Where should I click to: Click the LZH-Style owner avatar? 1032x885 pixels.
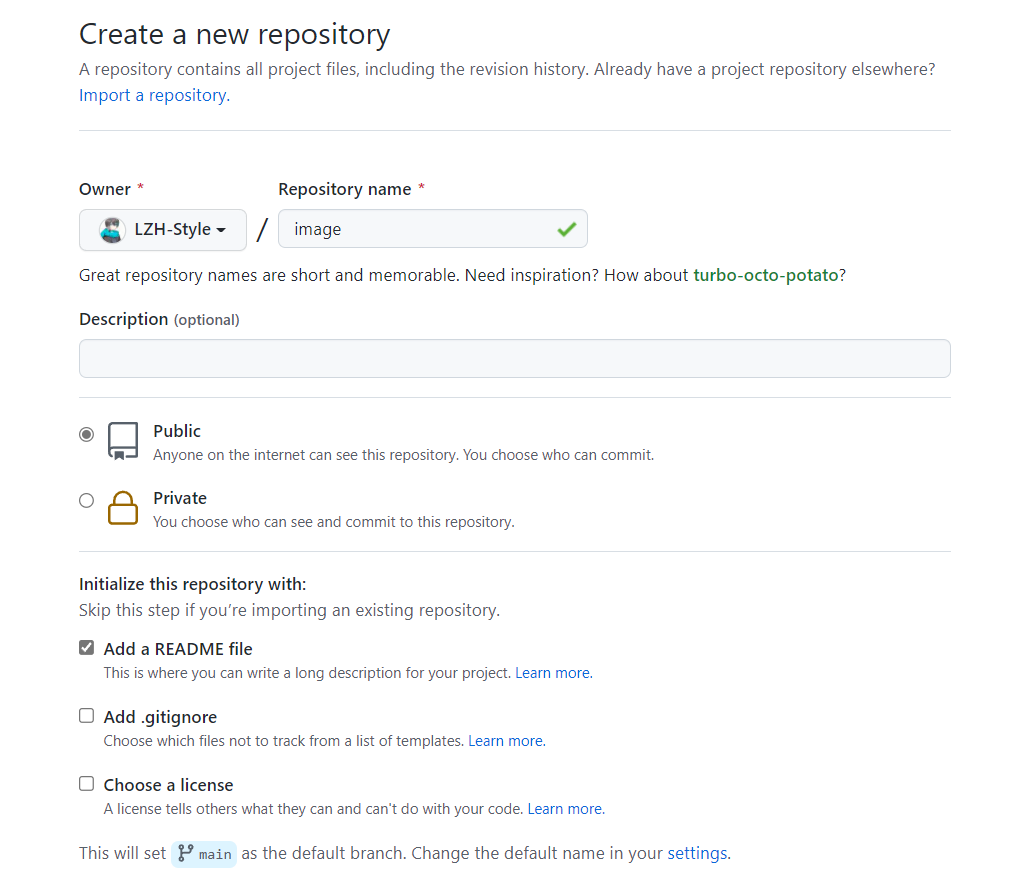tap(112, 230)
